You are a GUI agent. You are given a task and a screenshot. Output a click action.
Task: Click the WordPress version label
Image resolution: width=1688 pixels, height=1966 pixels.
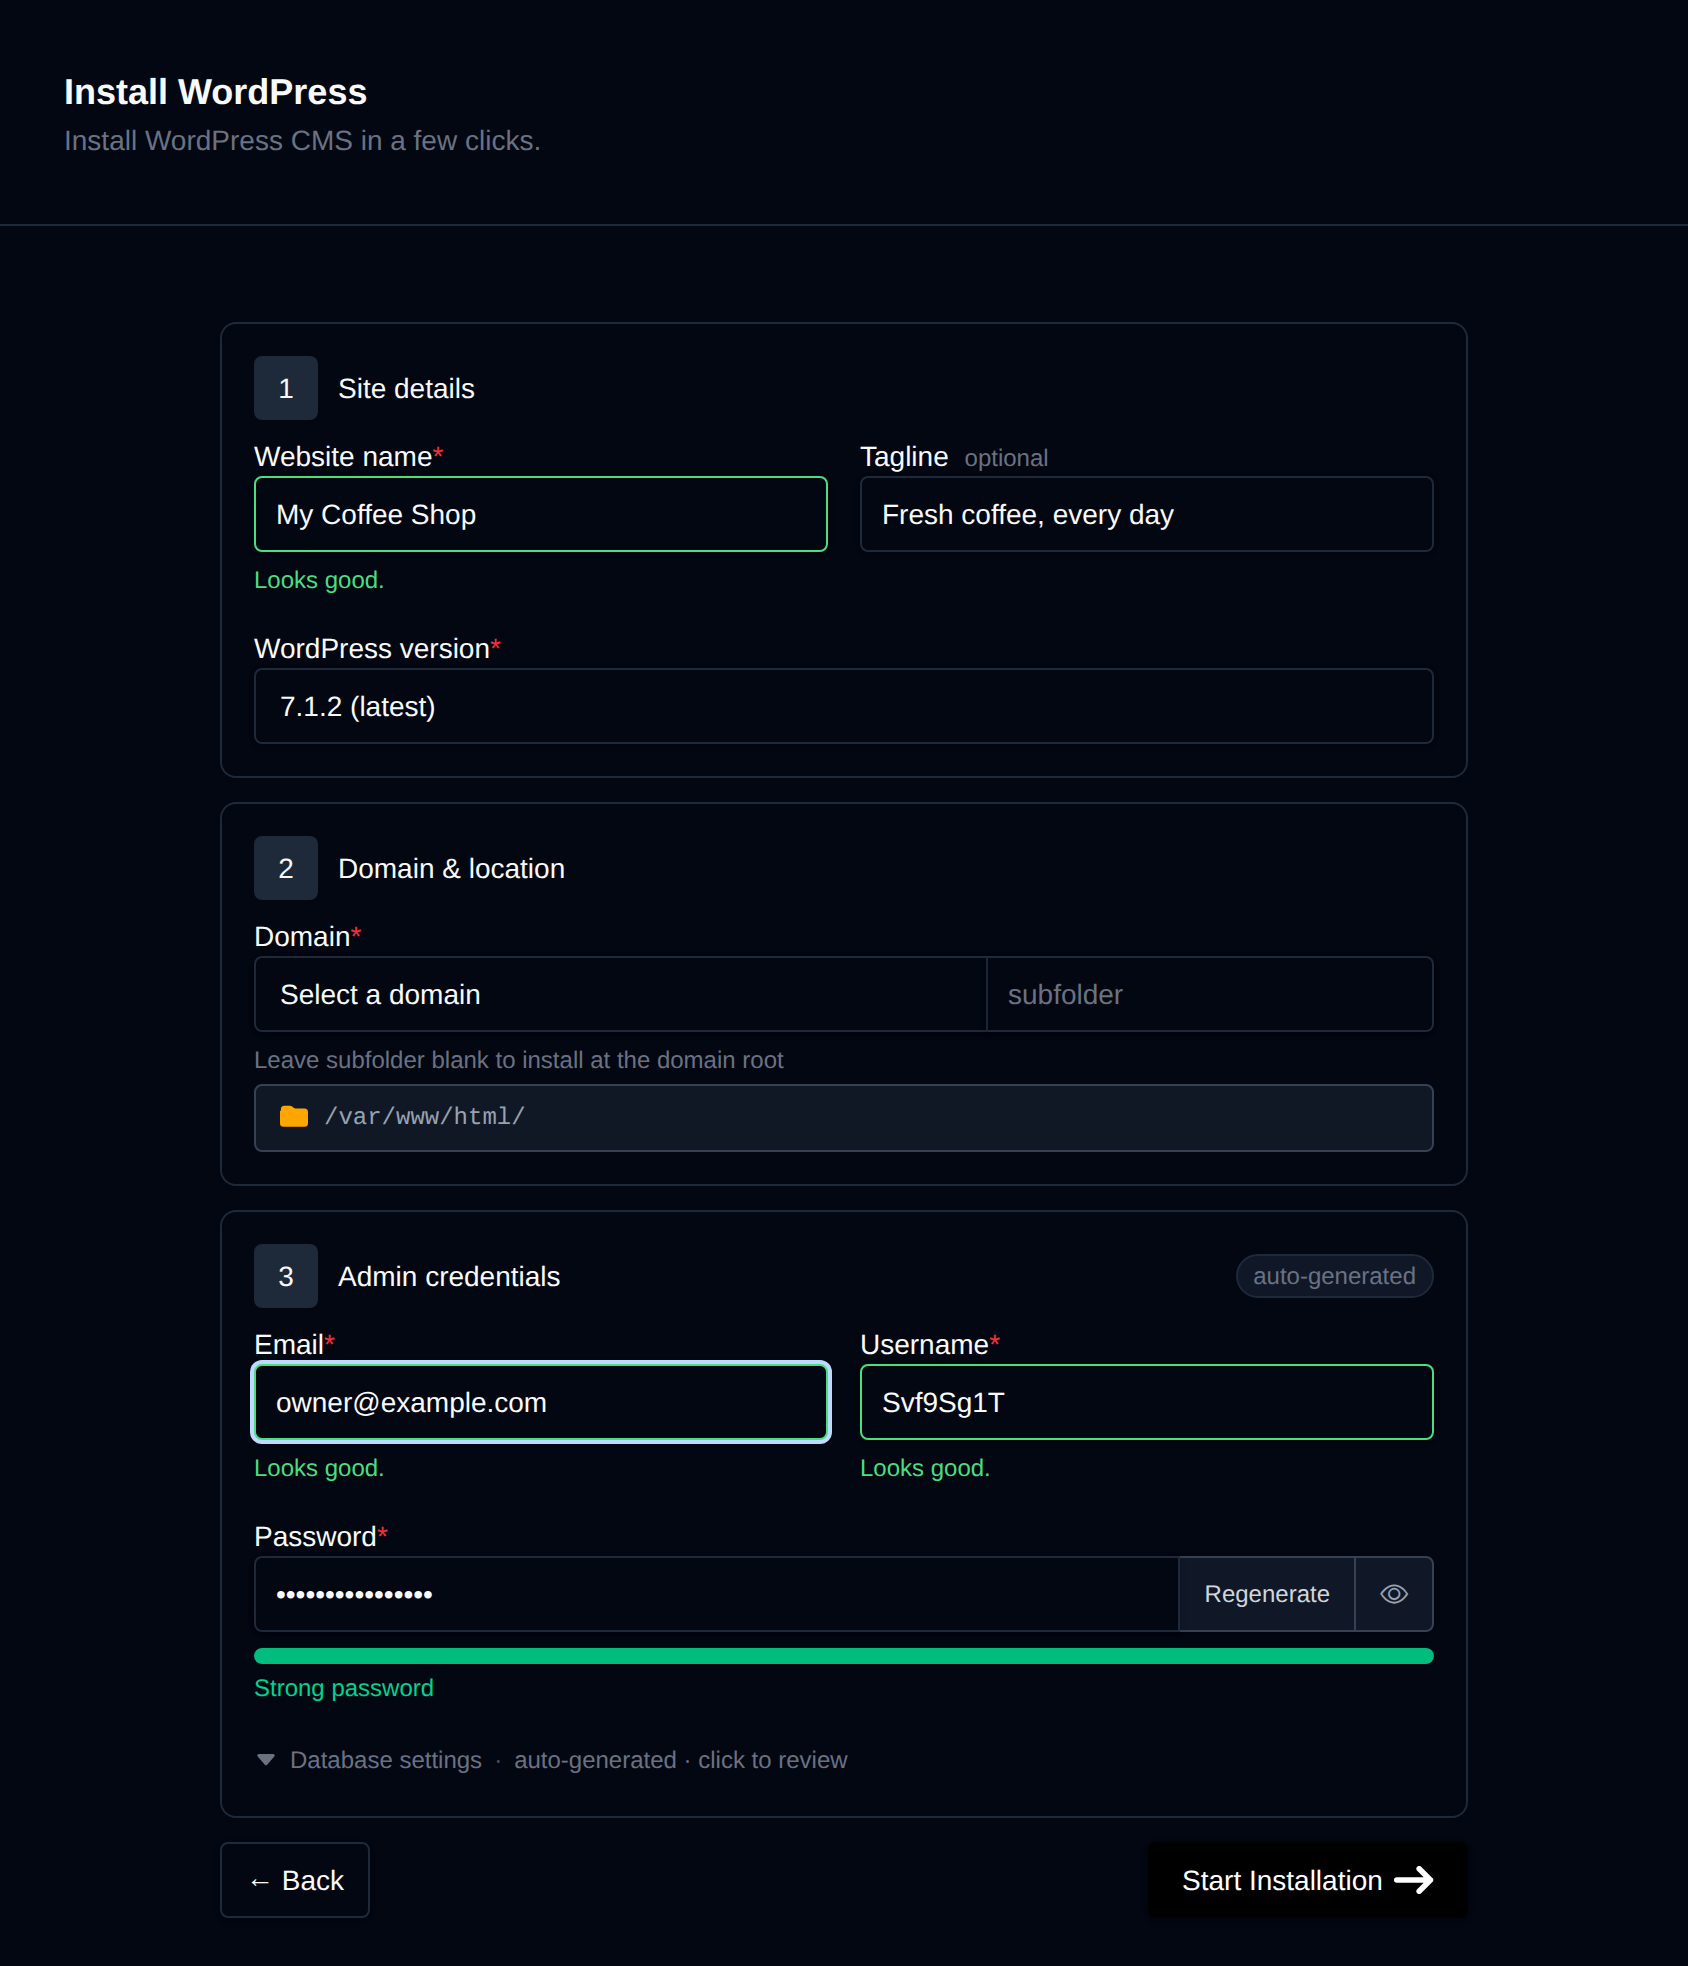point(377,648)
